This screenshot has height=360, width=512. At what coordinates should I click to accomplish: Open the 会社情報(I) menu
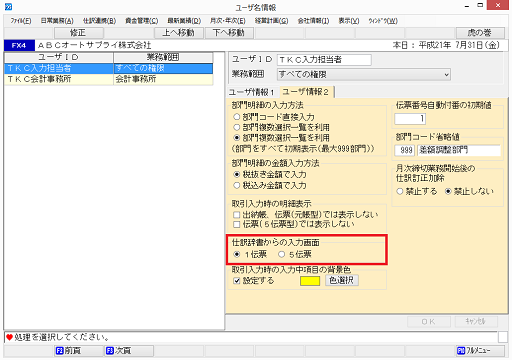(x=313, y=21)
